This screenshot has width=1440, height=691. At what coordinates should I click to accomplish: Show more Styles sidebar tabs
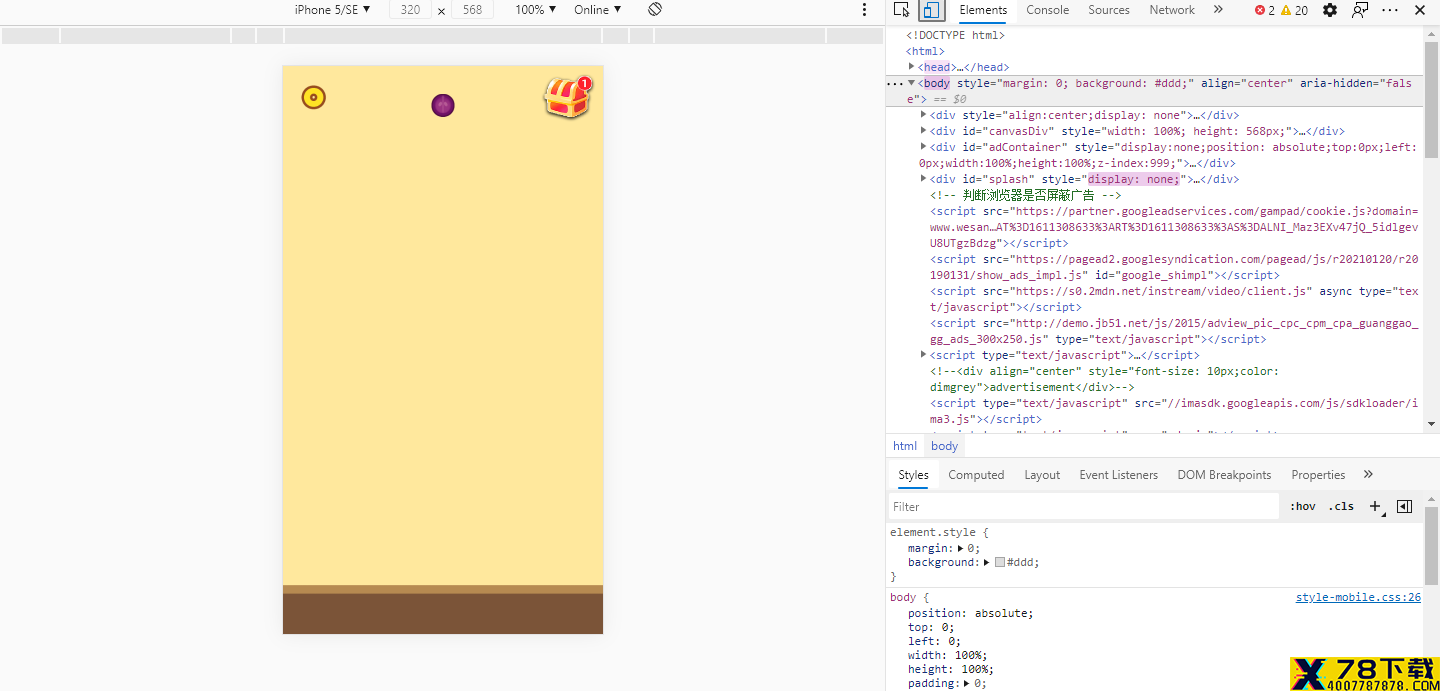click(x=1368, y=475)
